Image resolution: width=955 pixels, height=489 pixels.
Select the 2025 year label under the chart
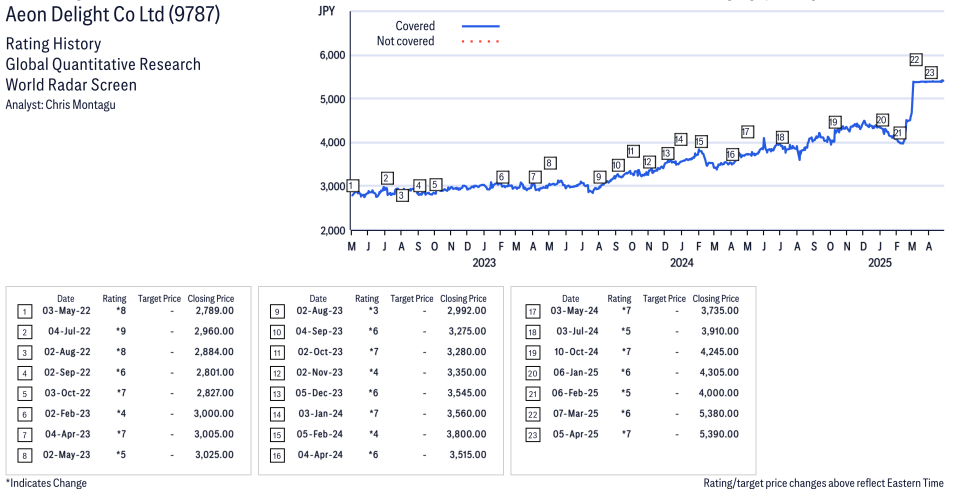pyautogui.click(x=879, y=263)
